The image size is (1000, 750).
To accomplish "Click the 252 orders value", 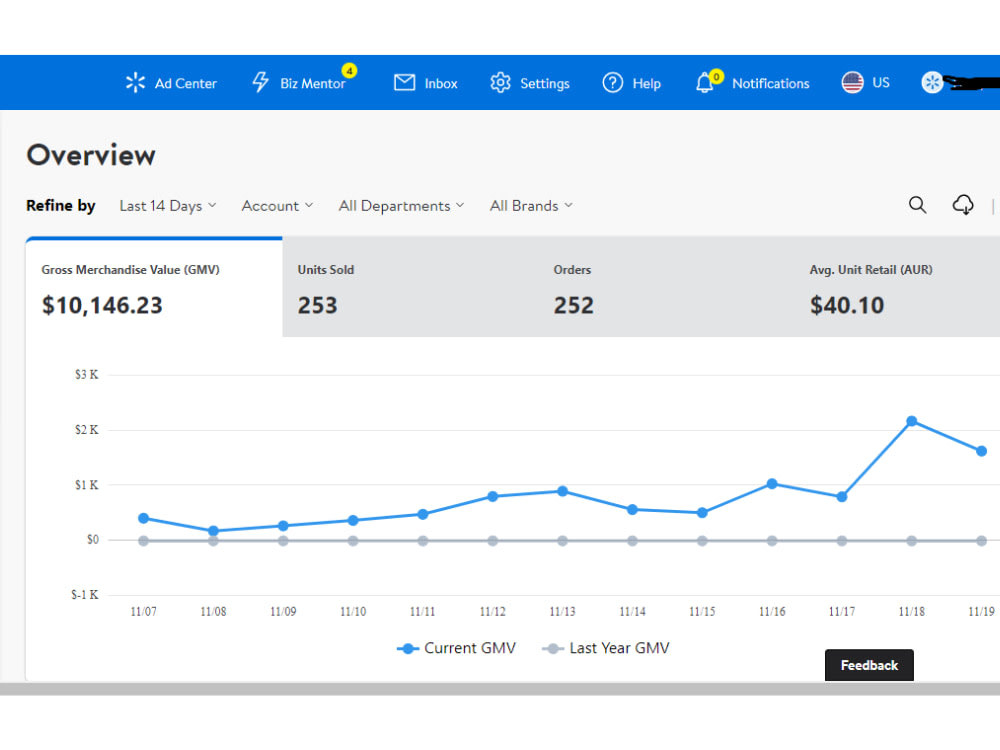I will [x=573, y=305].
